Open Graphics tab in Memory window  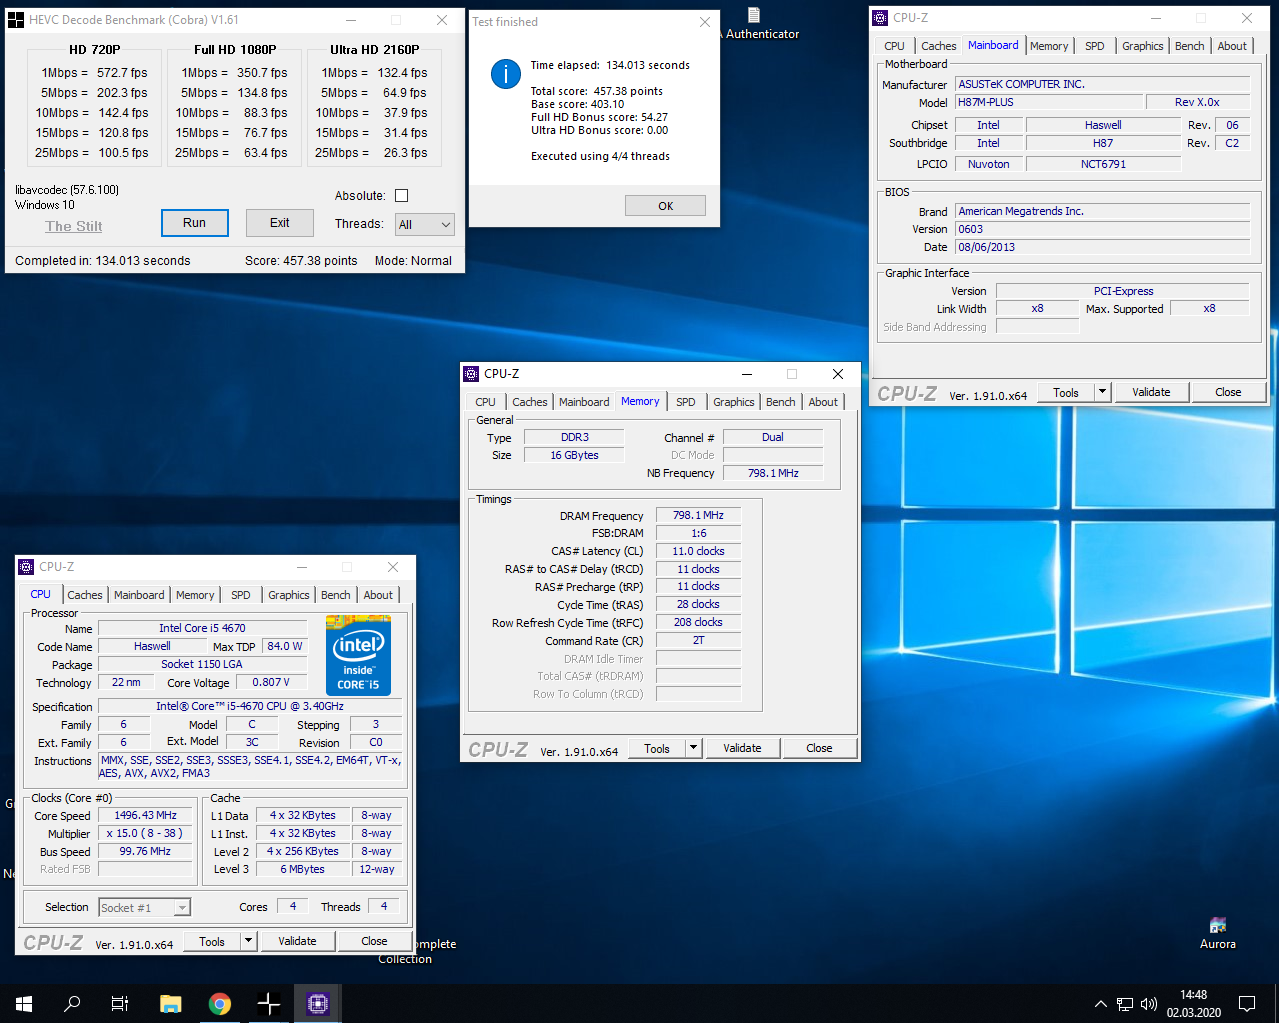733,402
